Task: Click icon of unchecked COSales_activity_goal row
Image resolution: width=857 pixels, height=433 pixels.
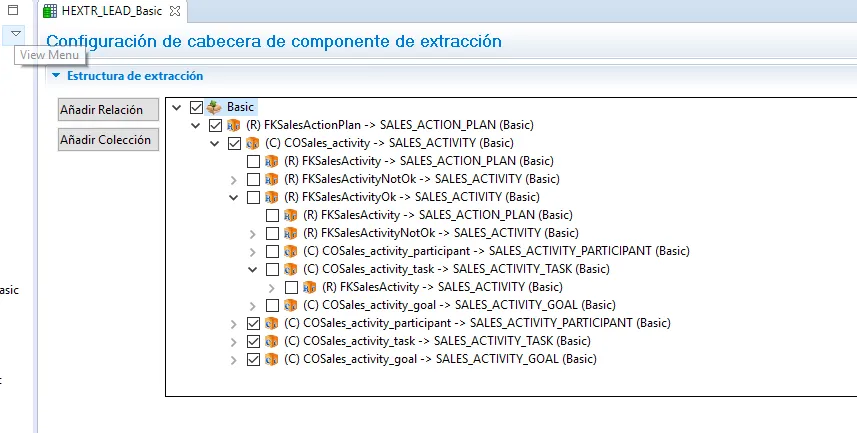Action: [x=291, y=305]
